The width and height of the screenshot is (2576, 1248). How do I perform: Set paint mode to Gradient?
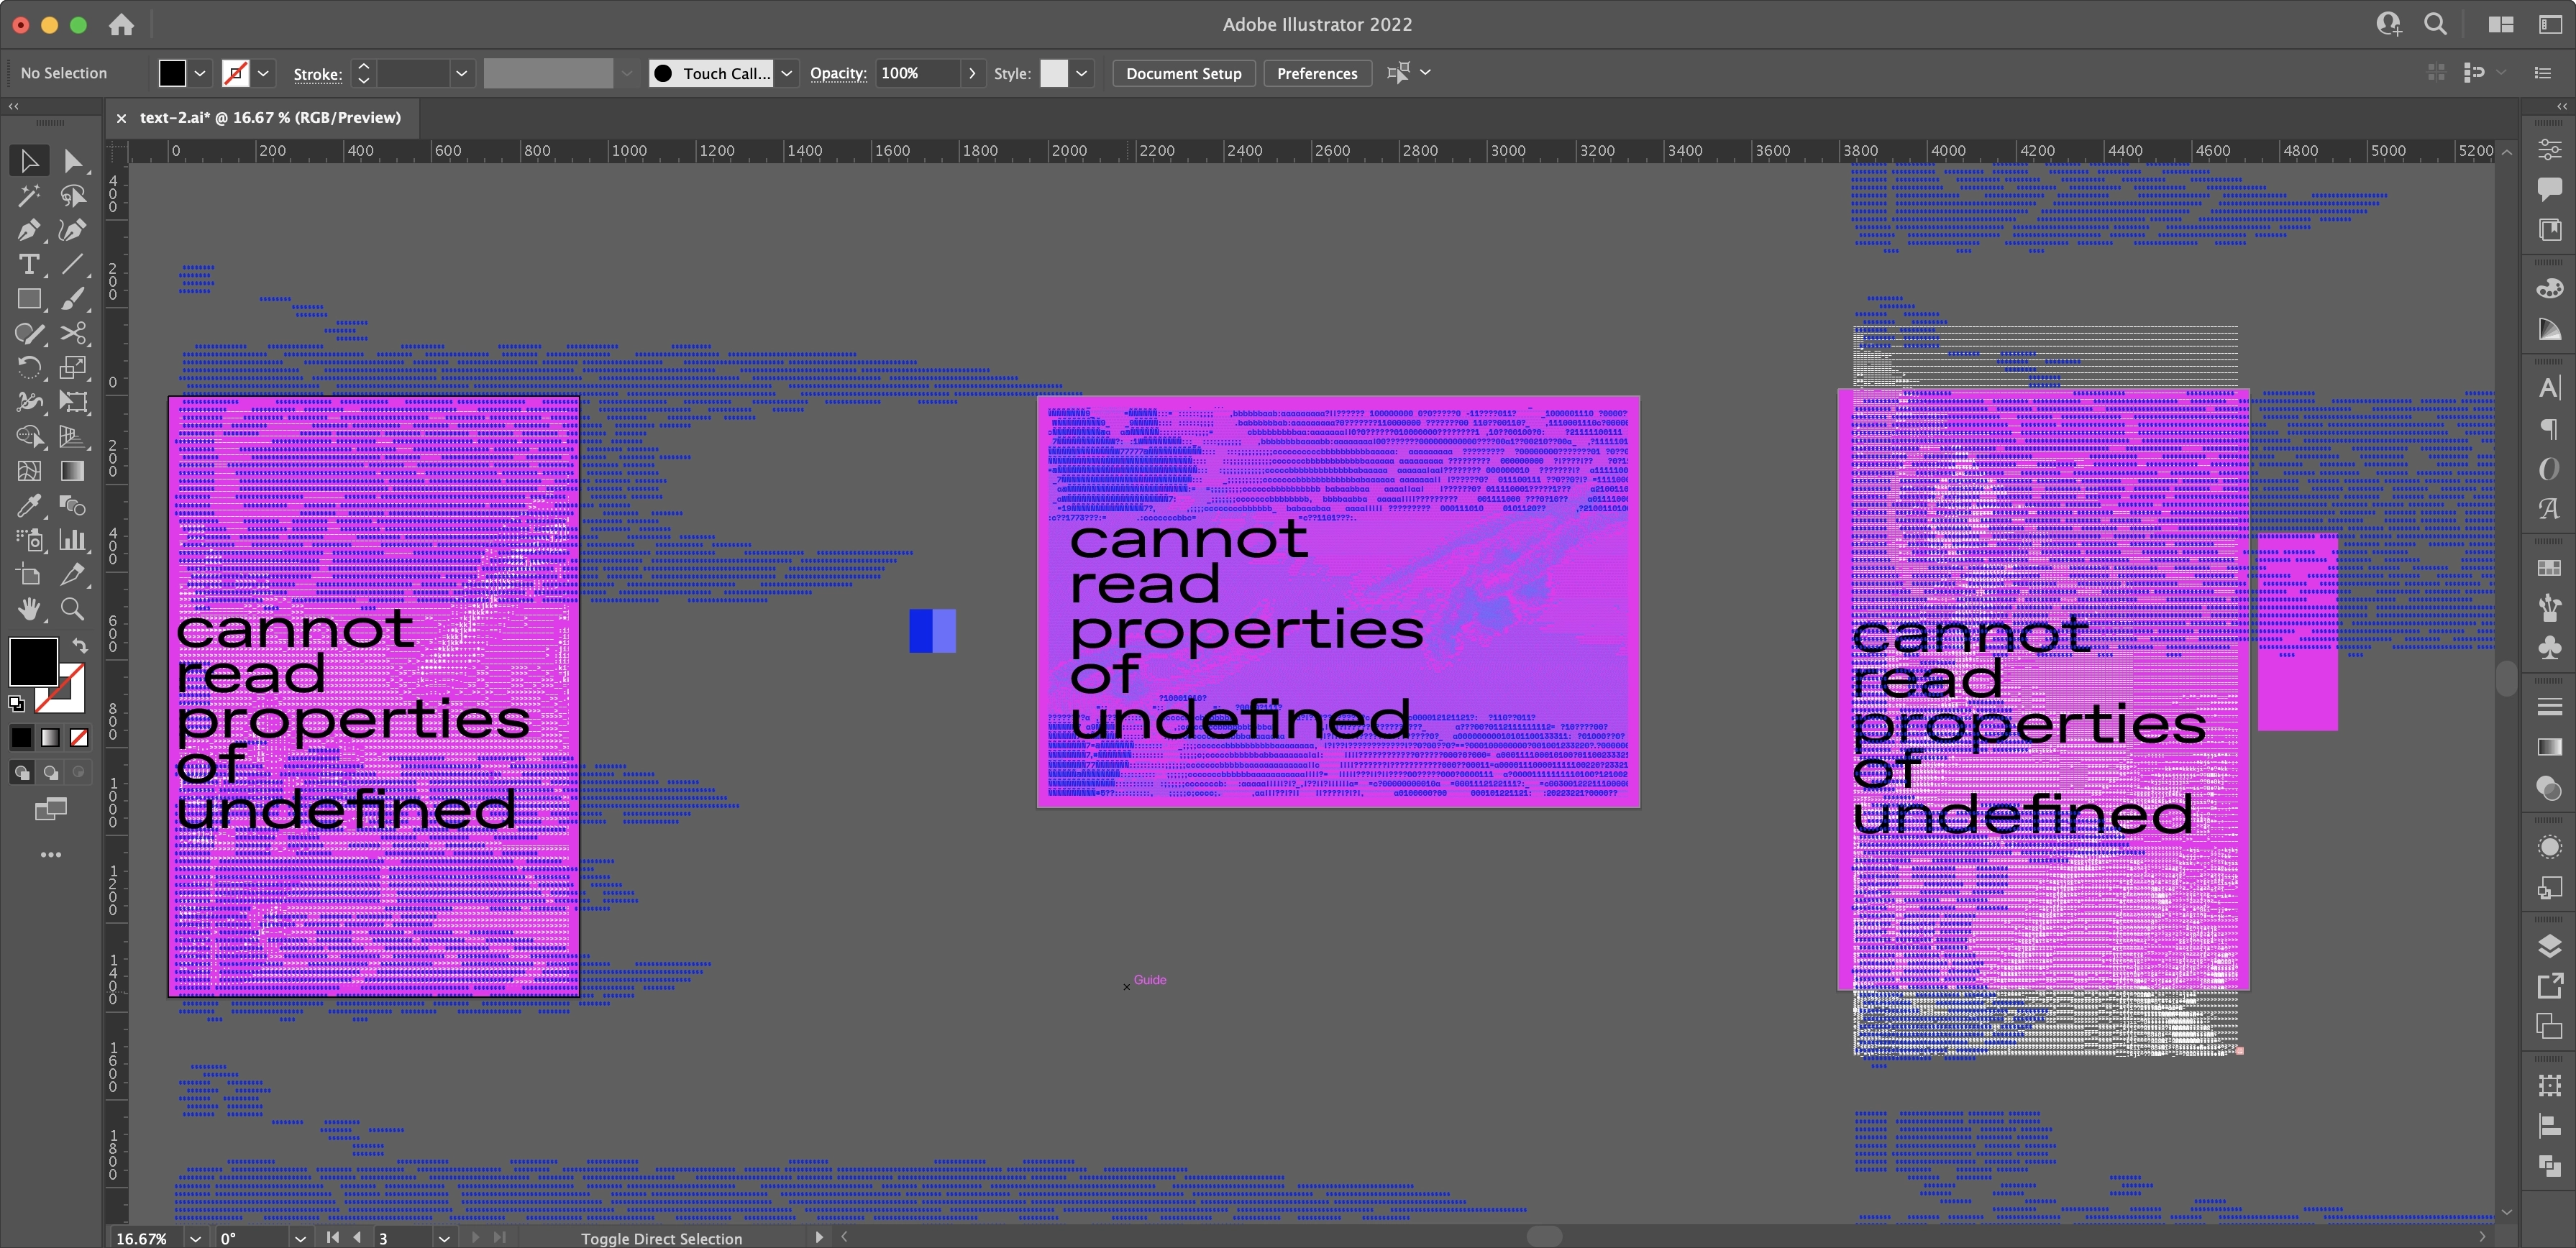(x=50, y=738)
